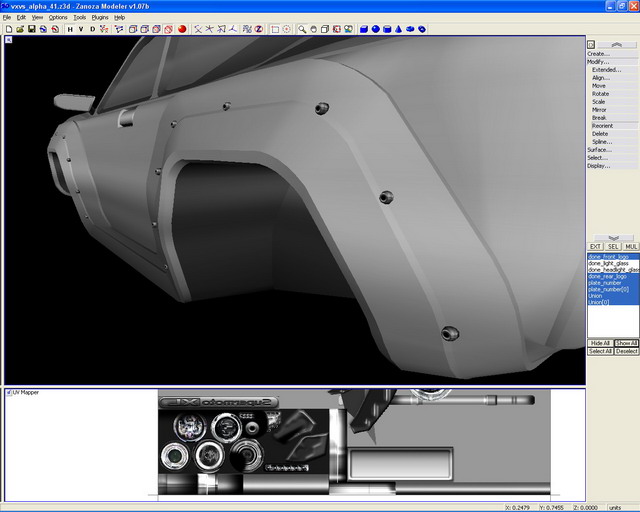The image size is (640, 512).
Task: Expand the Display... command group
Action: click(612, 166)
